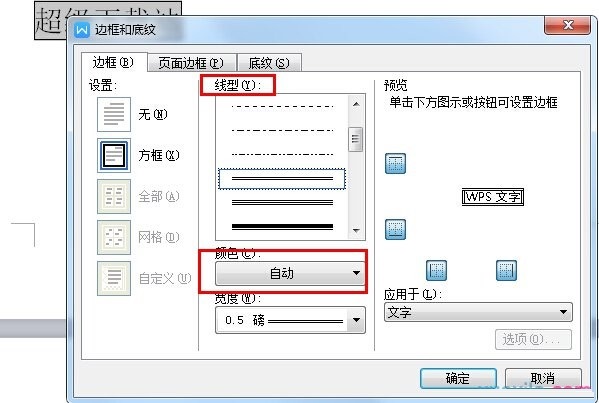This screenshot has height=403, width=599.
Task: Open the 宽度 width dropdown showing 0.5 磅
Action: [x=290, y=320]
